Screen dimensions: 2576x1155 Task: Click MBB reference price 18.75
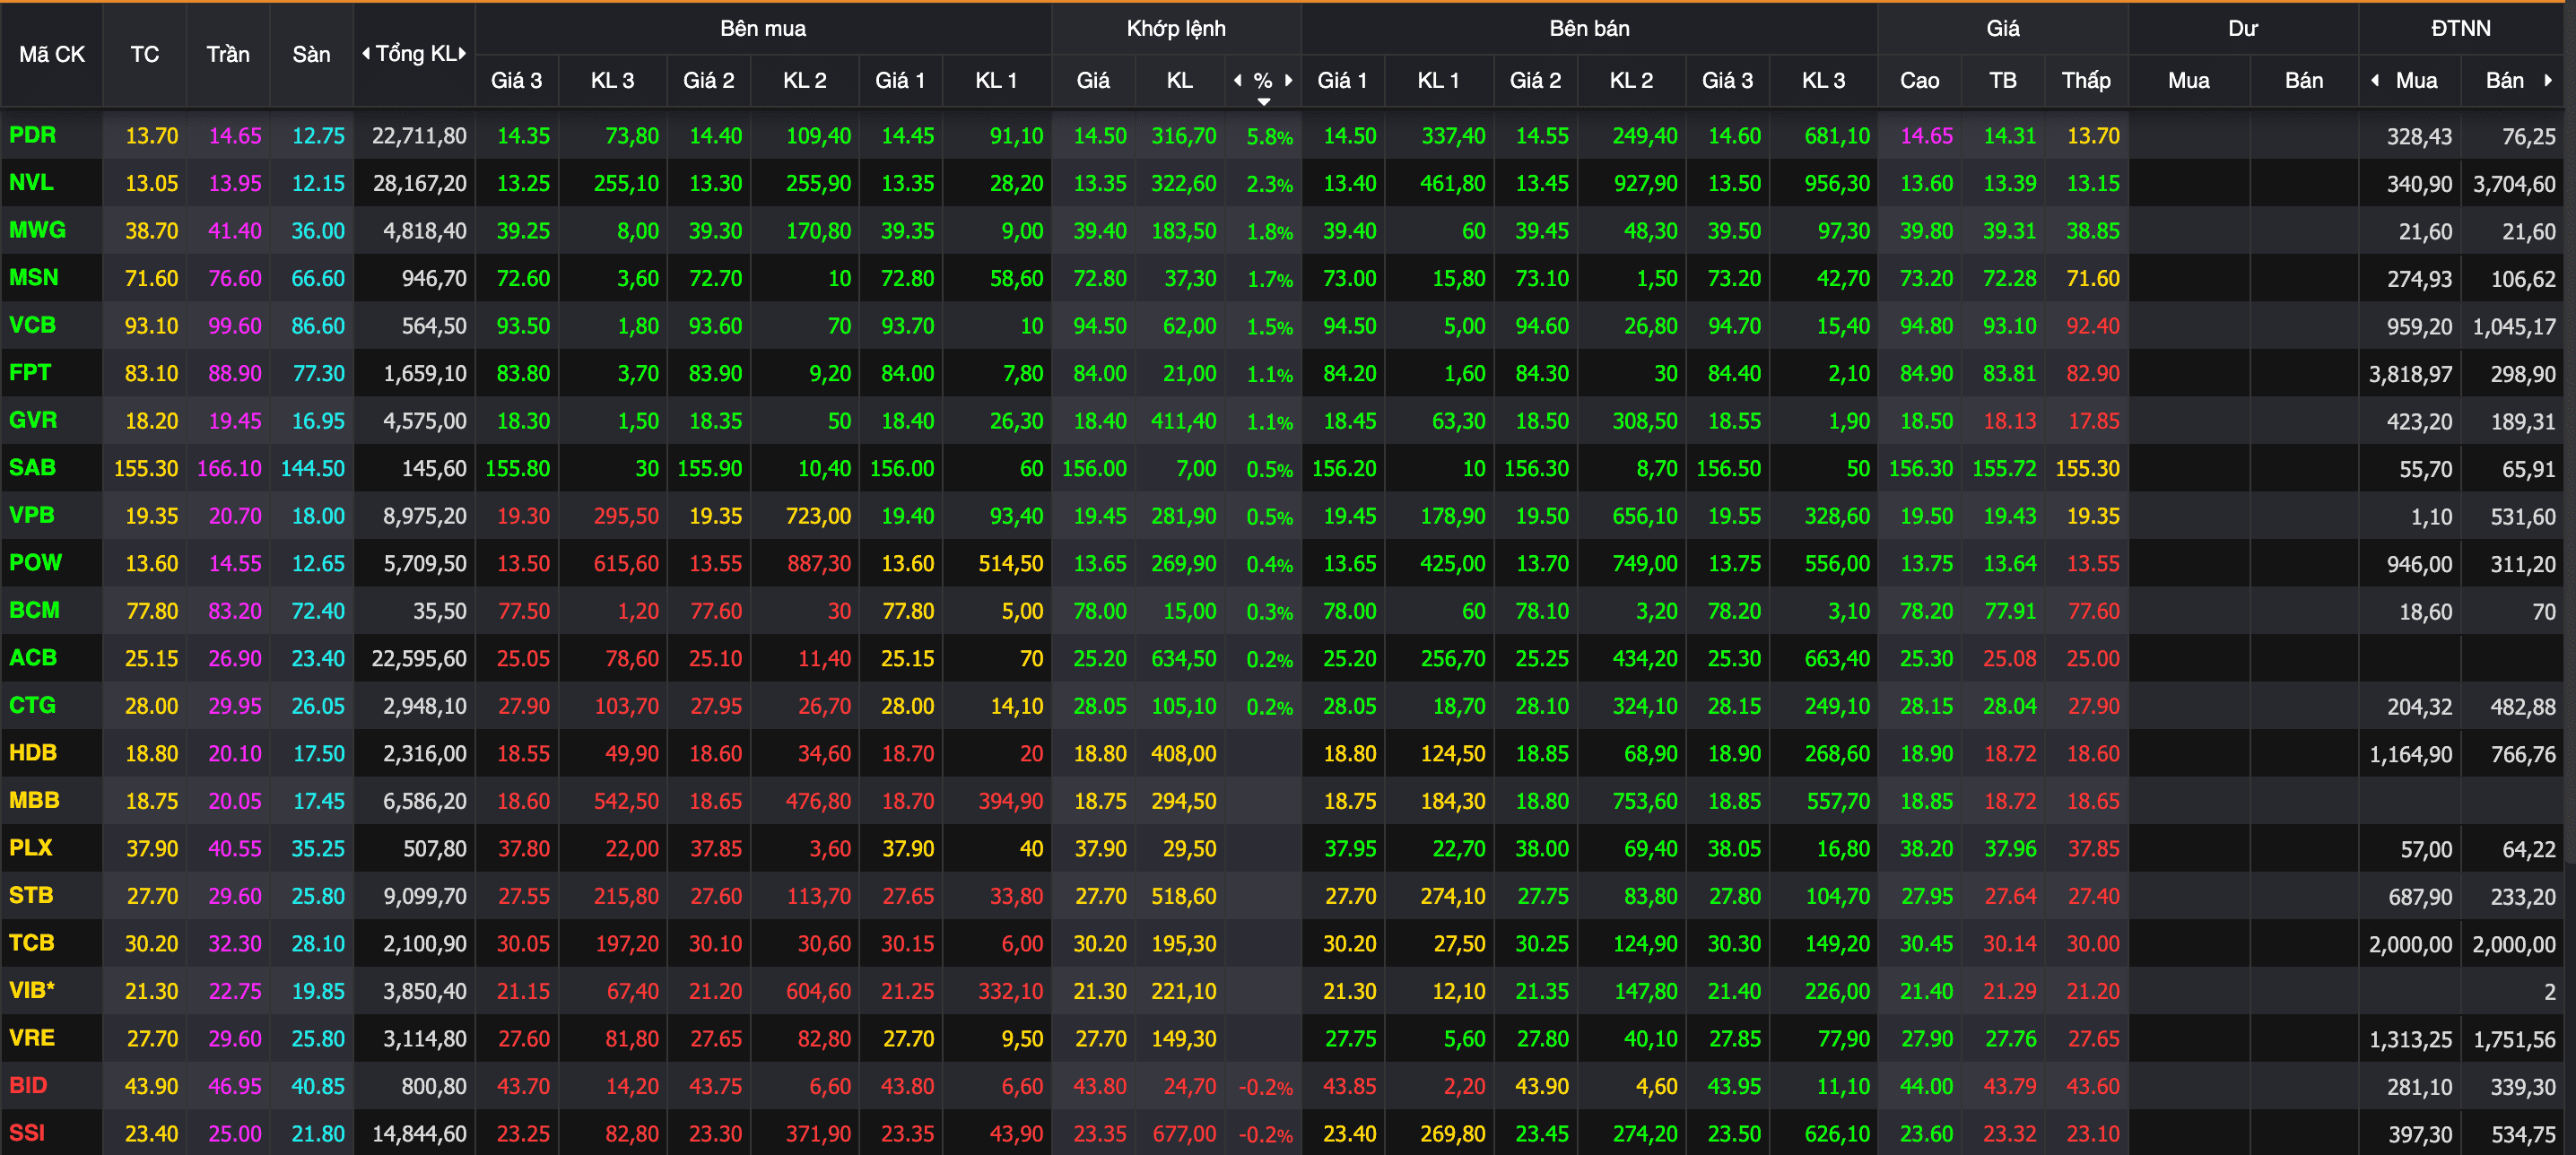click(152, 800)
